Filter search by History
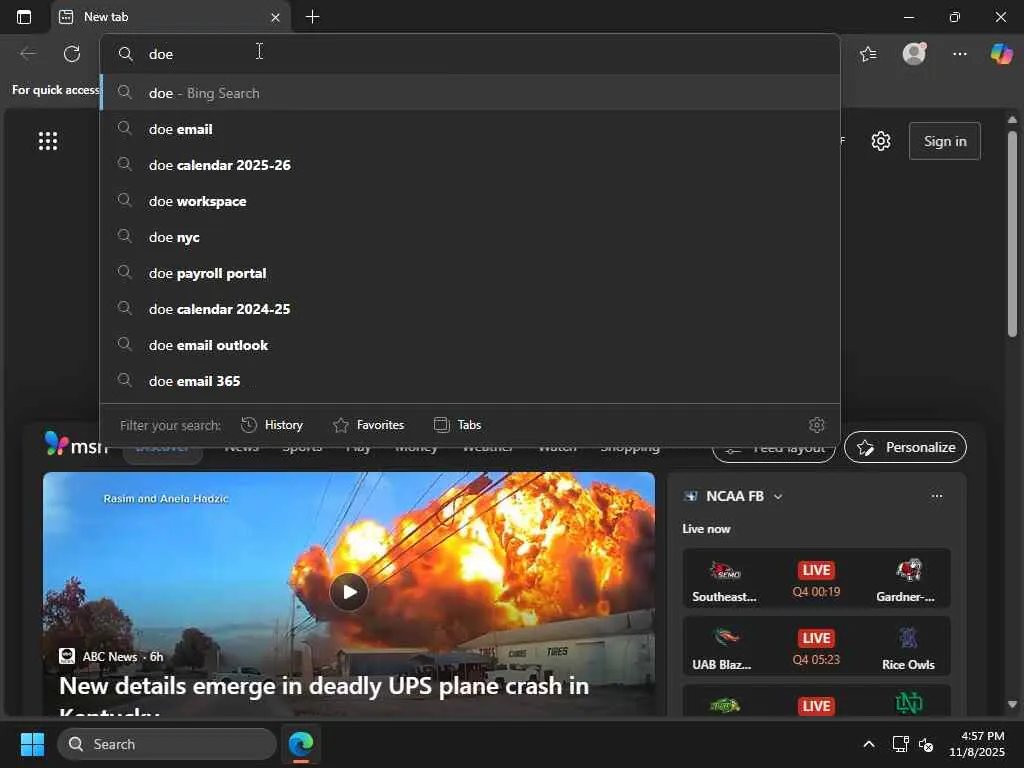This screenshot has width=1024, height=768. click(x=272, y=425)
